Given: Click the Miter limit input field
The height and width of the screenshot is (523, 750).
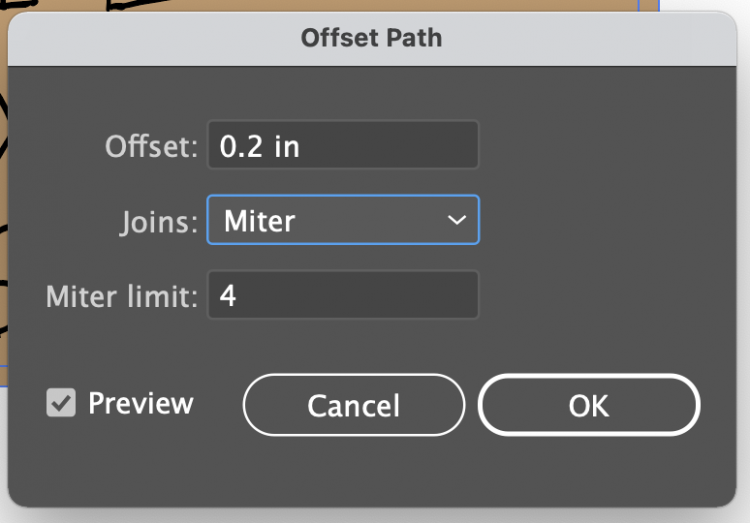Looking at the screenshot, I should point(343,294).
